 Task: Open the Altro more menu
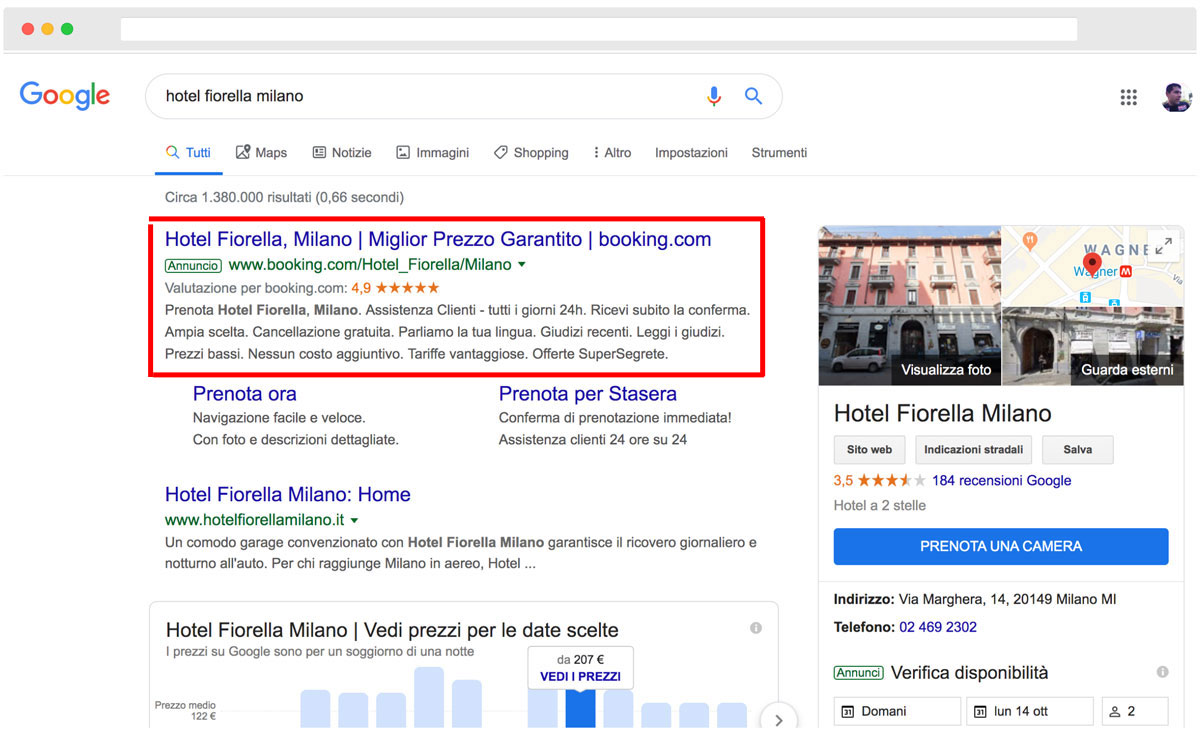click(x=612, y=153)
